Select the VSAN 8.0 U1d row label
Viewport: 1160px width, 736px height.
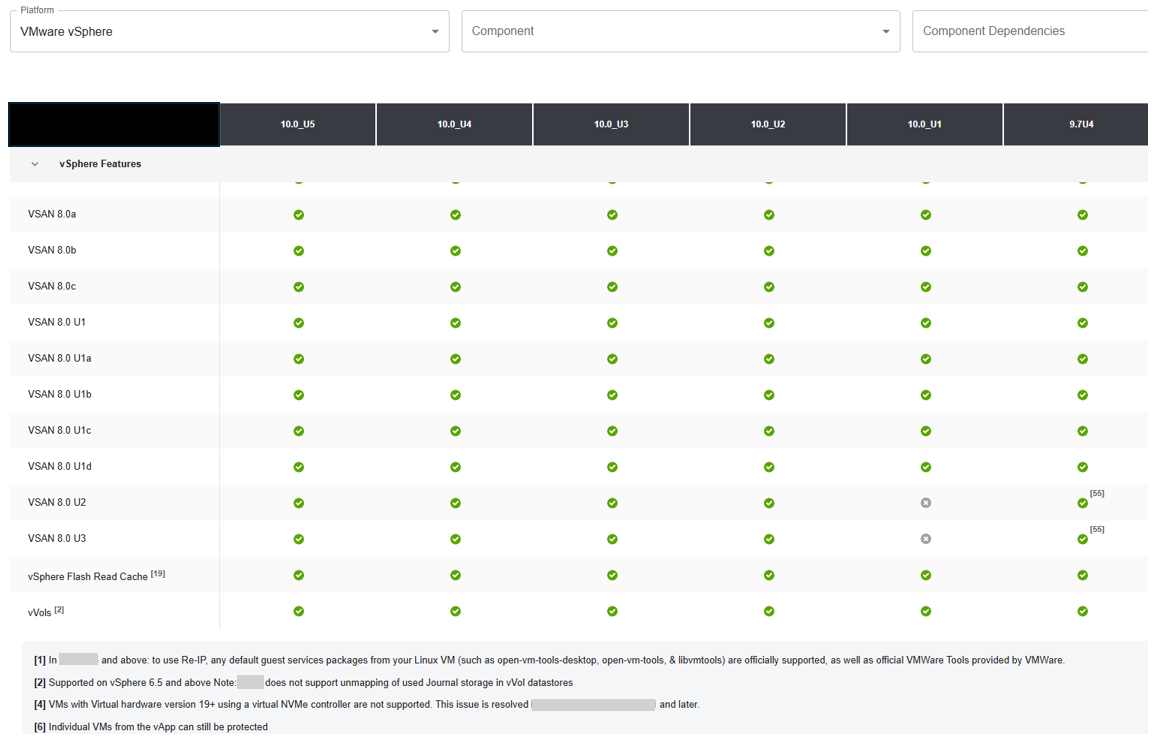click(x=60, y=466)
